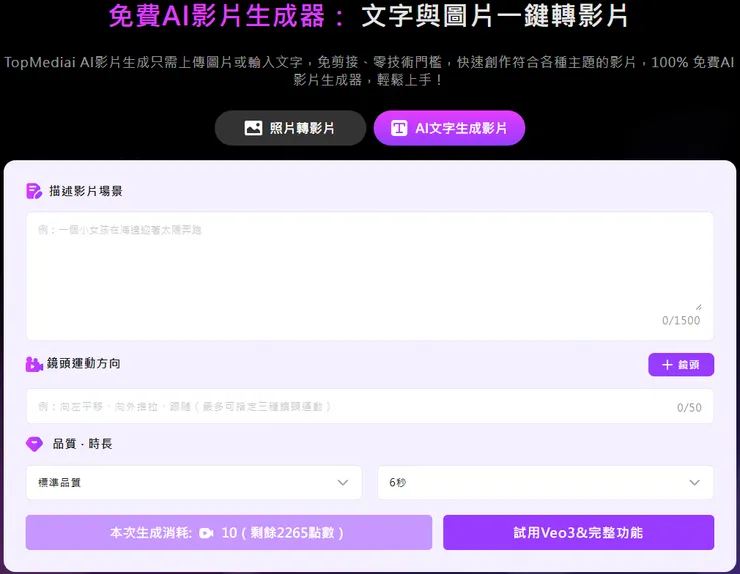This screenshot has width=740, height=574.
Task: Click the photo icon in 照片轉影片 tab
Action: (x=253, y=128)
